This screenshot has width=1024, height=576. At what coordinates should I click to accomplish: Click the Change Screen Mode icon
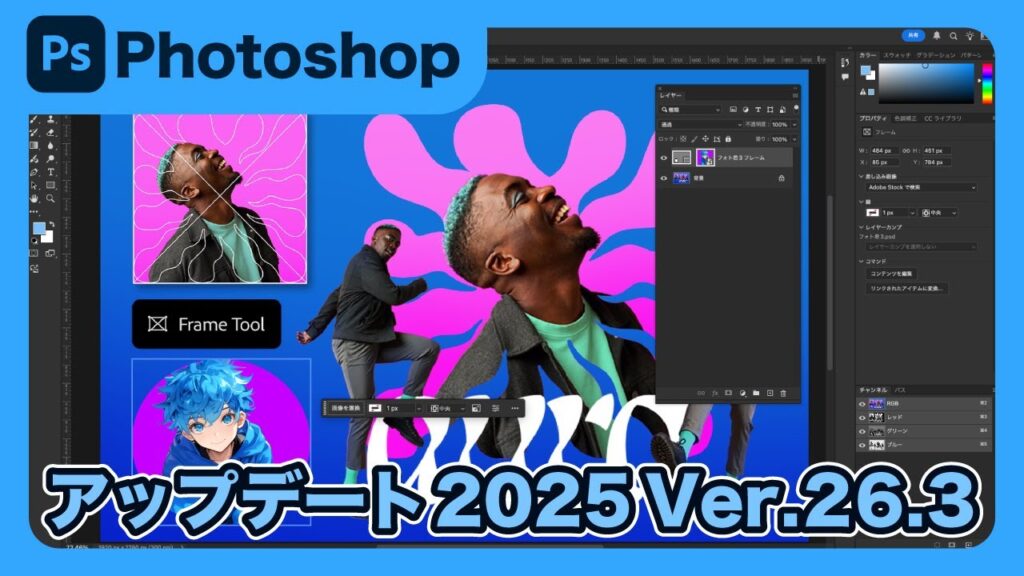coord(50,253)
